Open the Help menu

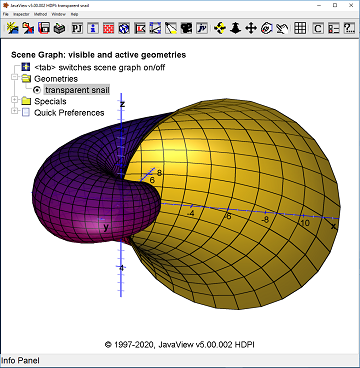[x=74, y=14]
